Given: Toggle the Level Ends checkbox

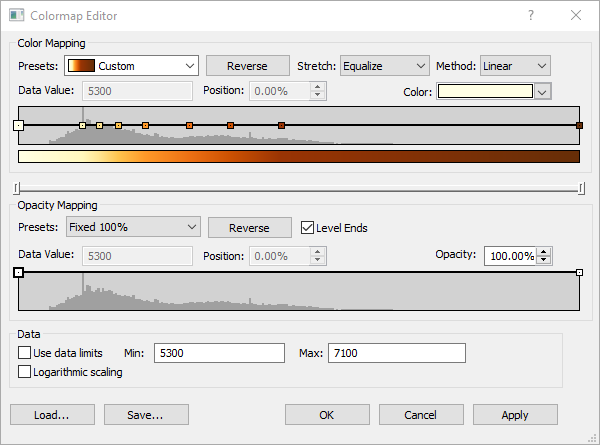Looking at the screenshot, I should click(308, 228).
